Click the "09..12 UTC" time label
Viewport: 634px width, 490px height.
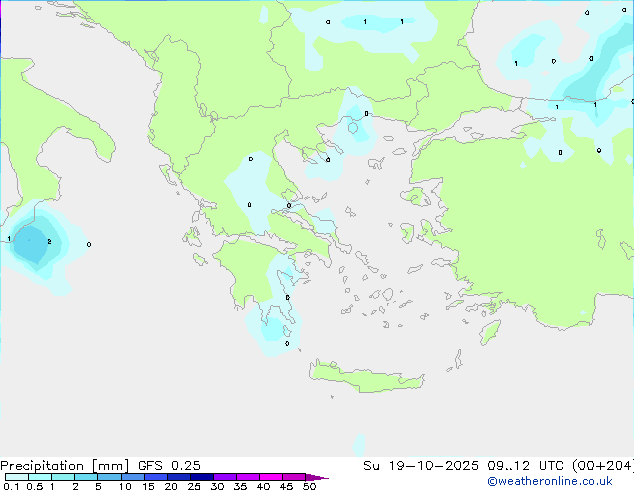click(526, 466)
